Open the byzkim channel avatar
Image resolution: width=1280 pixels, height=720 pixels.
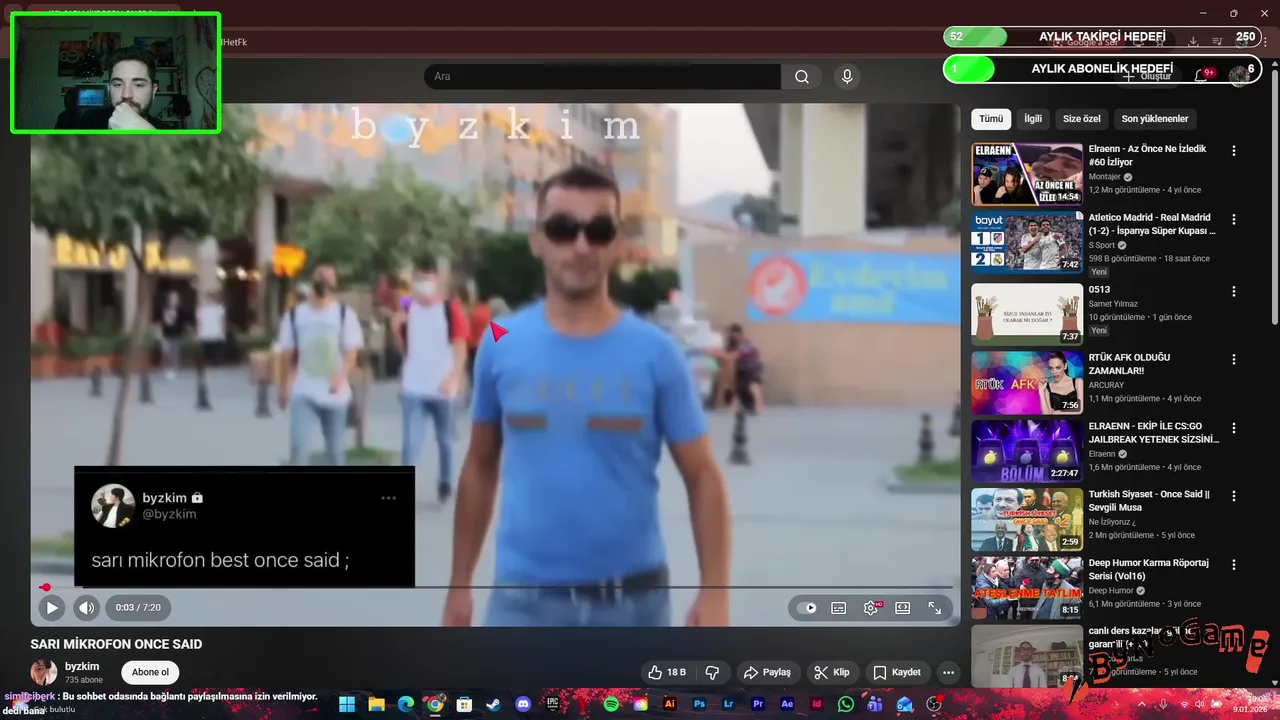(44, 672)
